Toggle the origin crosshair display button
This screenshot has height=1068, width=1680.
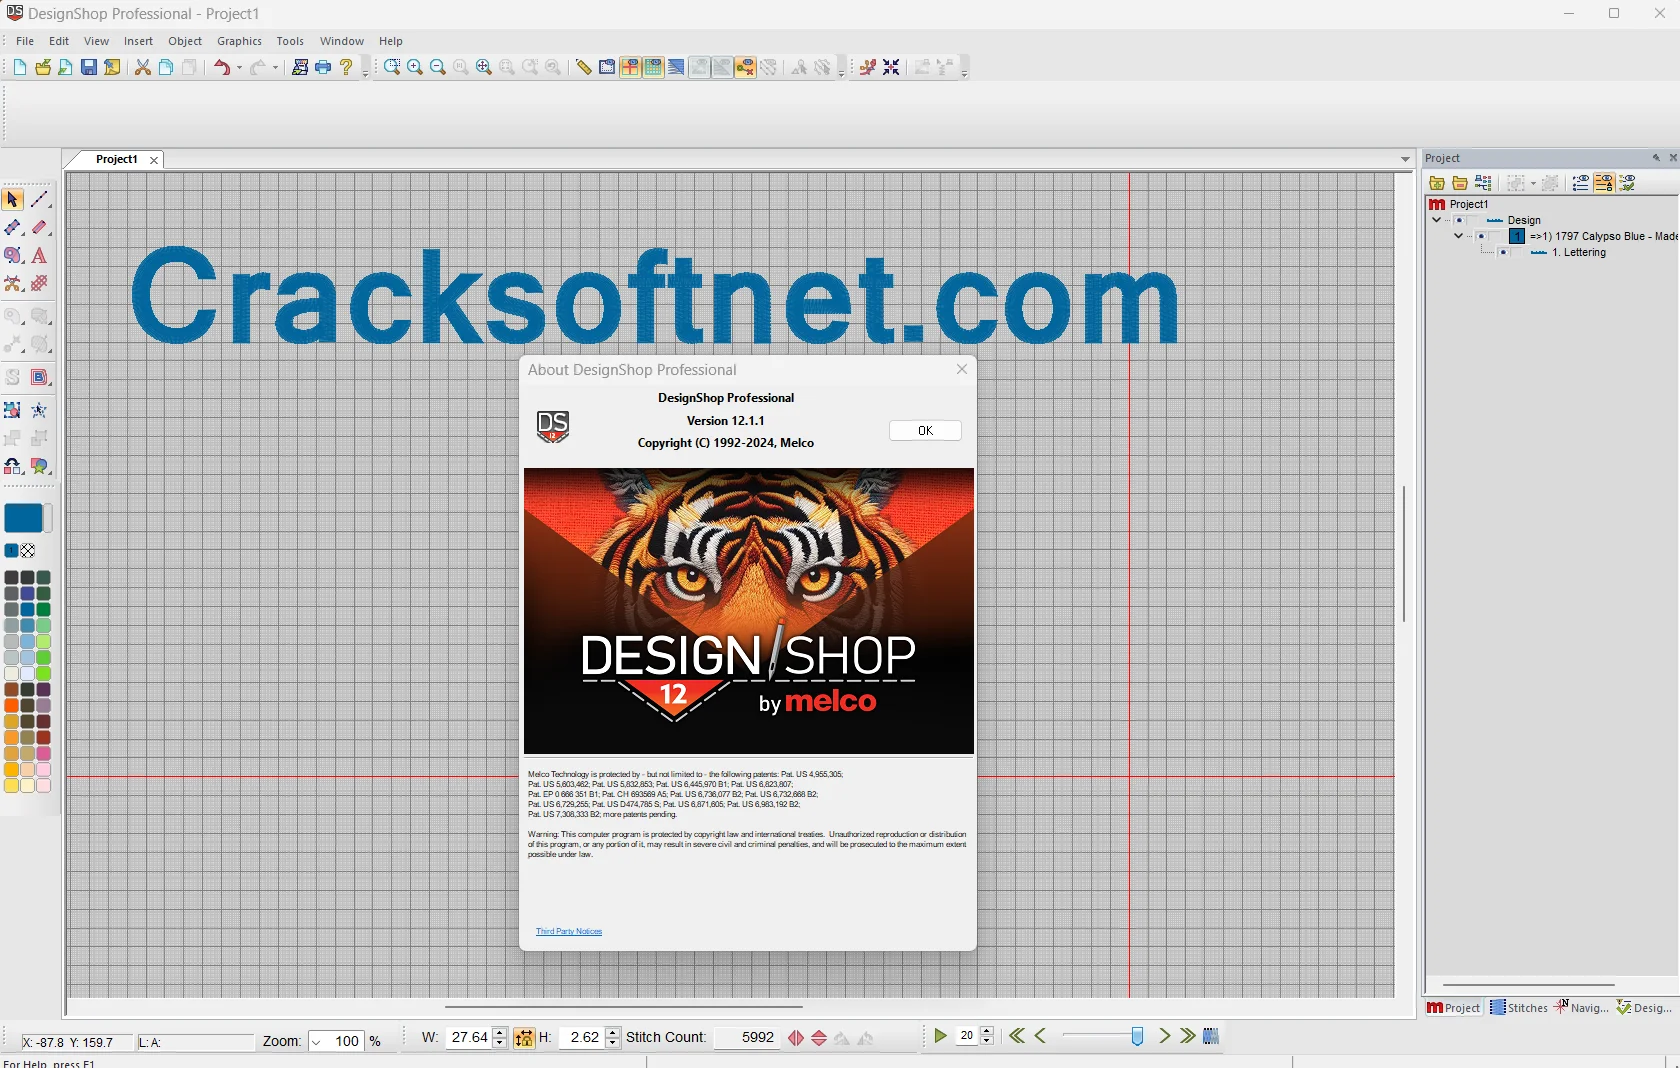630,67
